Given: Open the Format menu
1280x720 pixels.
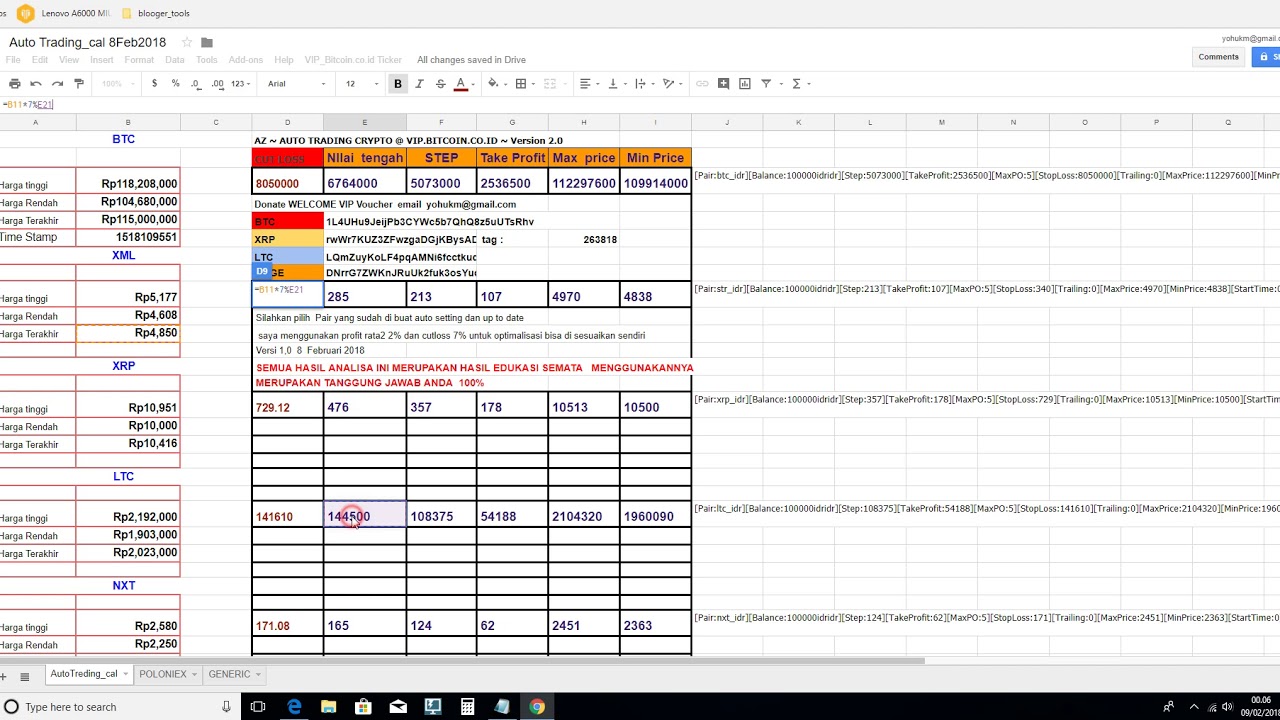Looking at the screenshot, I should coord(139,60).
